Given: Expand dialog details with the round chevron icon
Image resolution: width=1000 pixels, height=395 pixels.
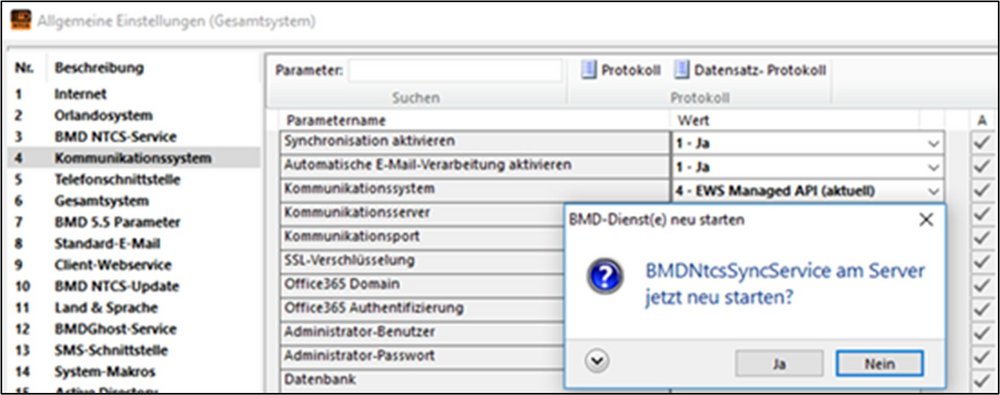Looking at the screenshot, I should point(597,361).
